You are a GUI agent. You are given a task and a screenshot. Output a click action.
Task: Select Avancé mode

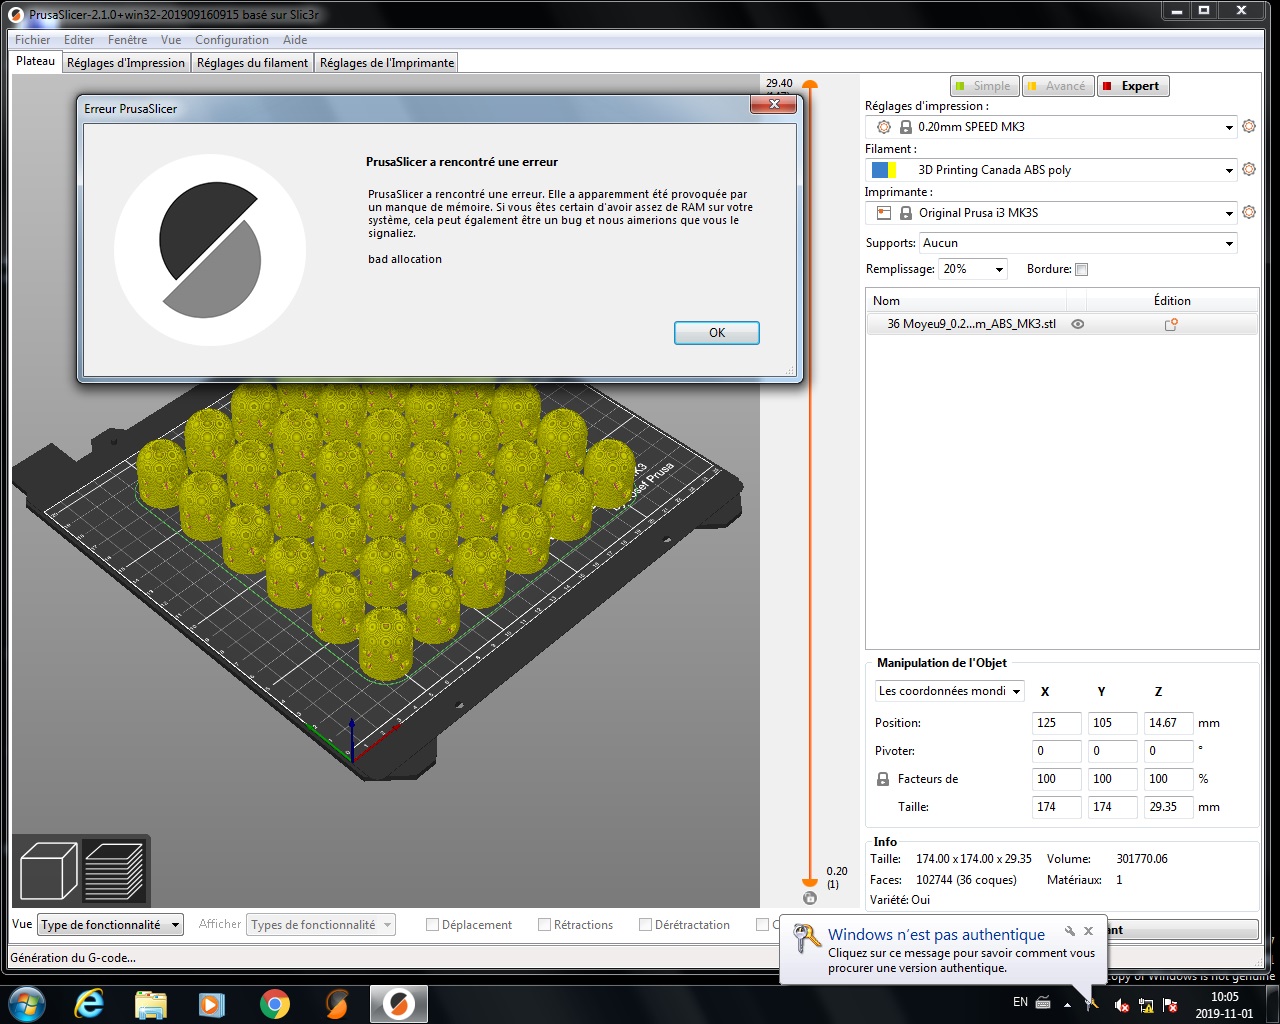pos(1058,86)
